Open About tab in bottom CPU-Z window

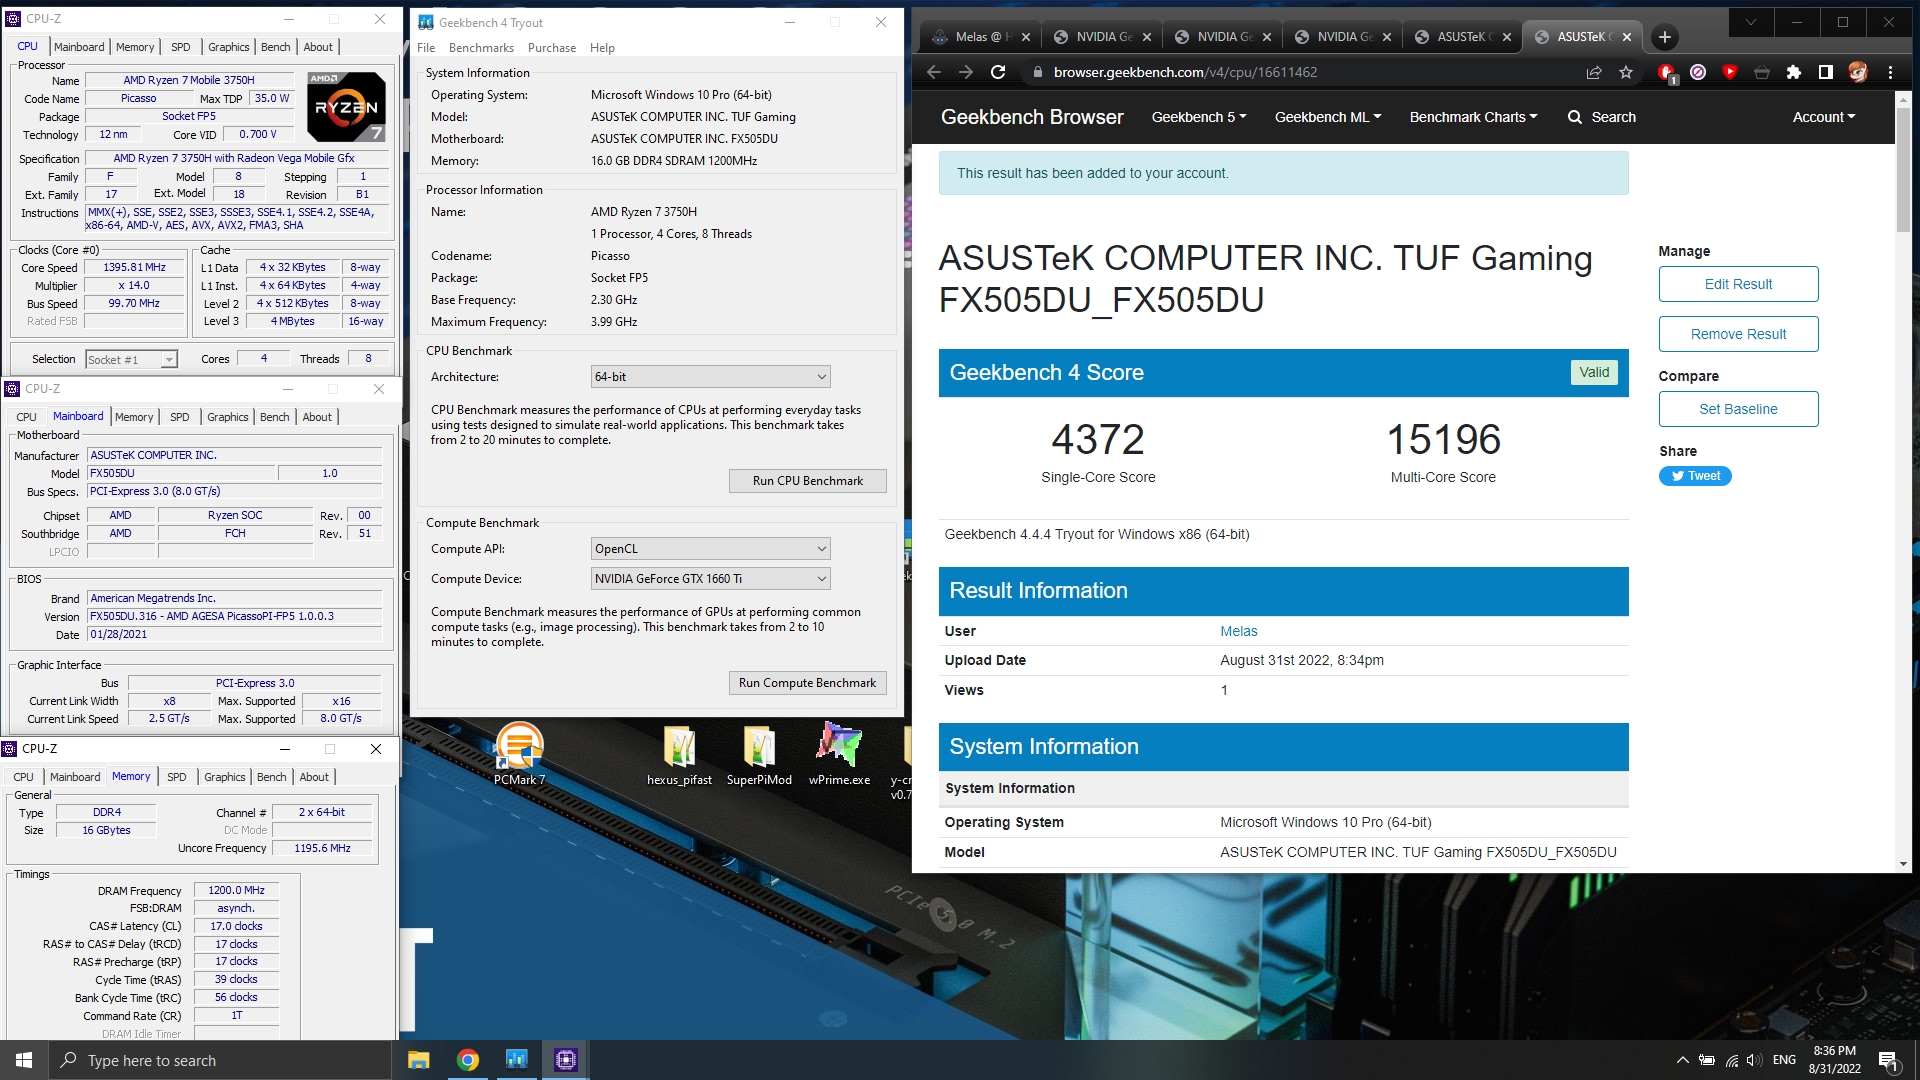click(x=314, y=777)
